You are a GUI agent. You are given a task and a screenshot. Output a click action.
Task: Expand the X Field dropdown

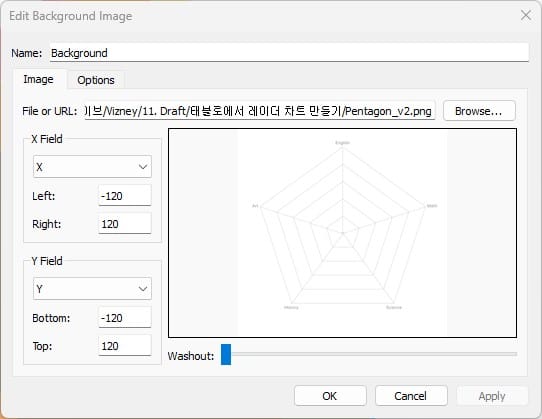tap(92, 167)
